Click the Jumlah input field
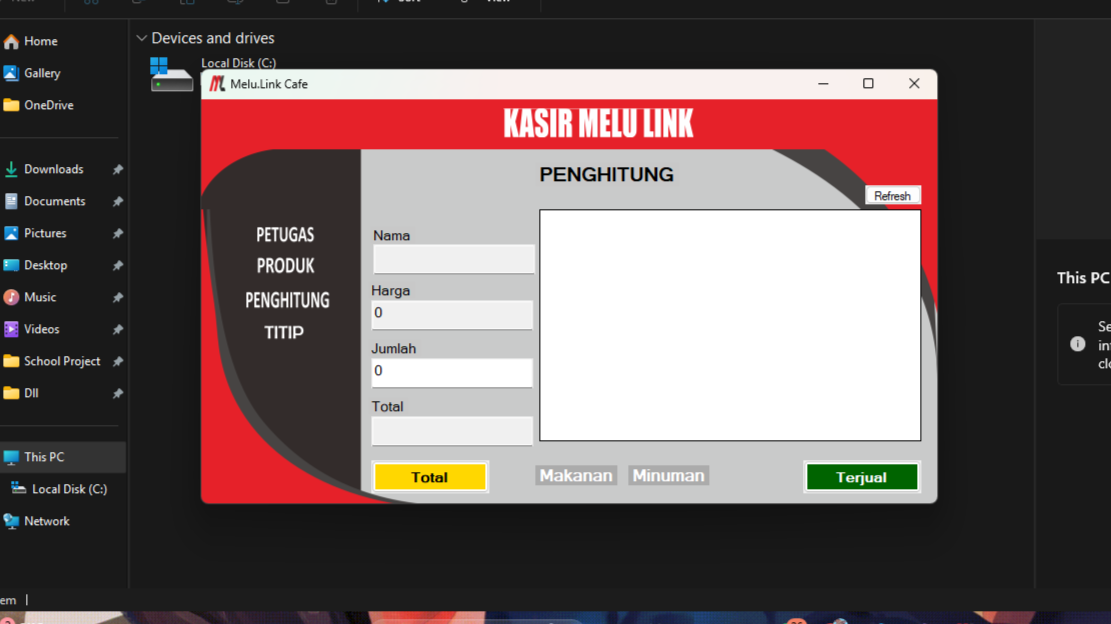This screenshot has width=1111, height=624. (x=452, y=372)
